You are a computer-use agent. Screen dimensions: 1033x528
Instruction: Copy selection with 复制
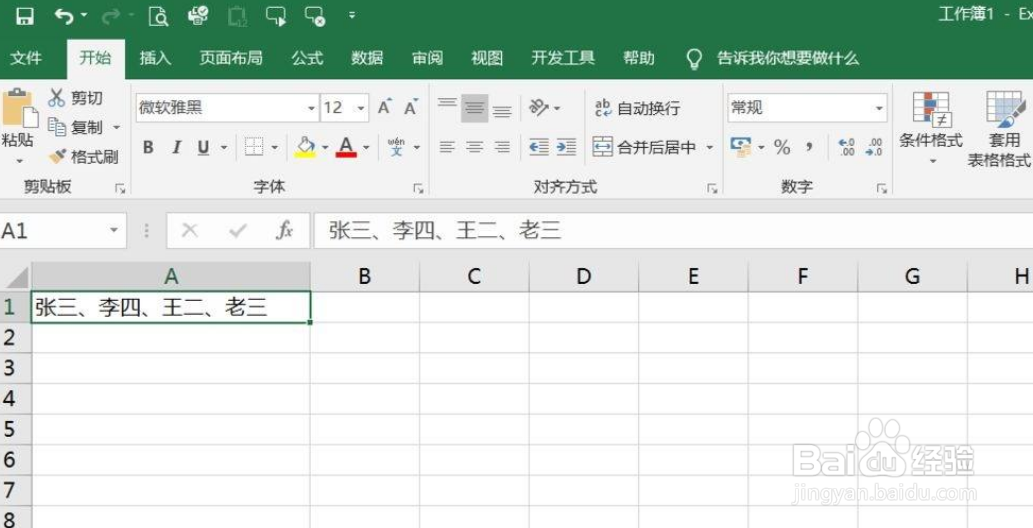click(76, 128)
